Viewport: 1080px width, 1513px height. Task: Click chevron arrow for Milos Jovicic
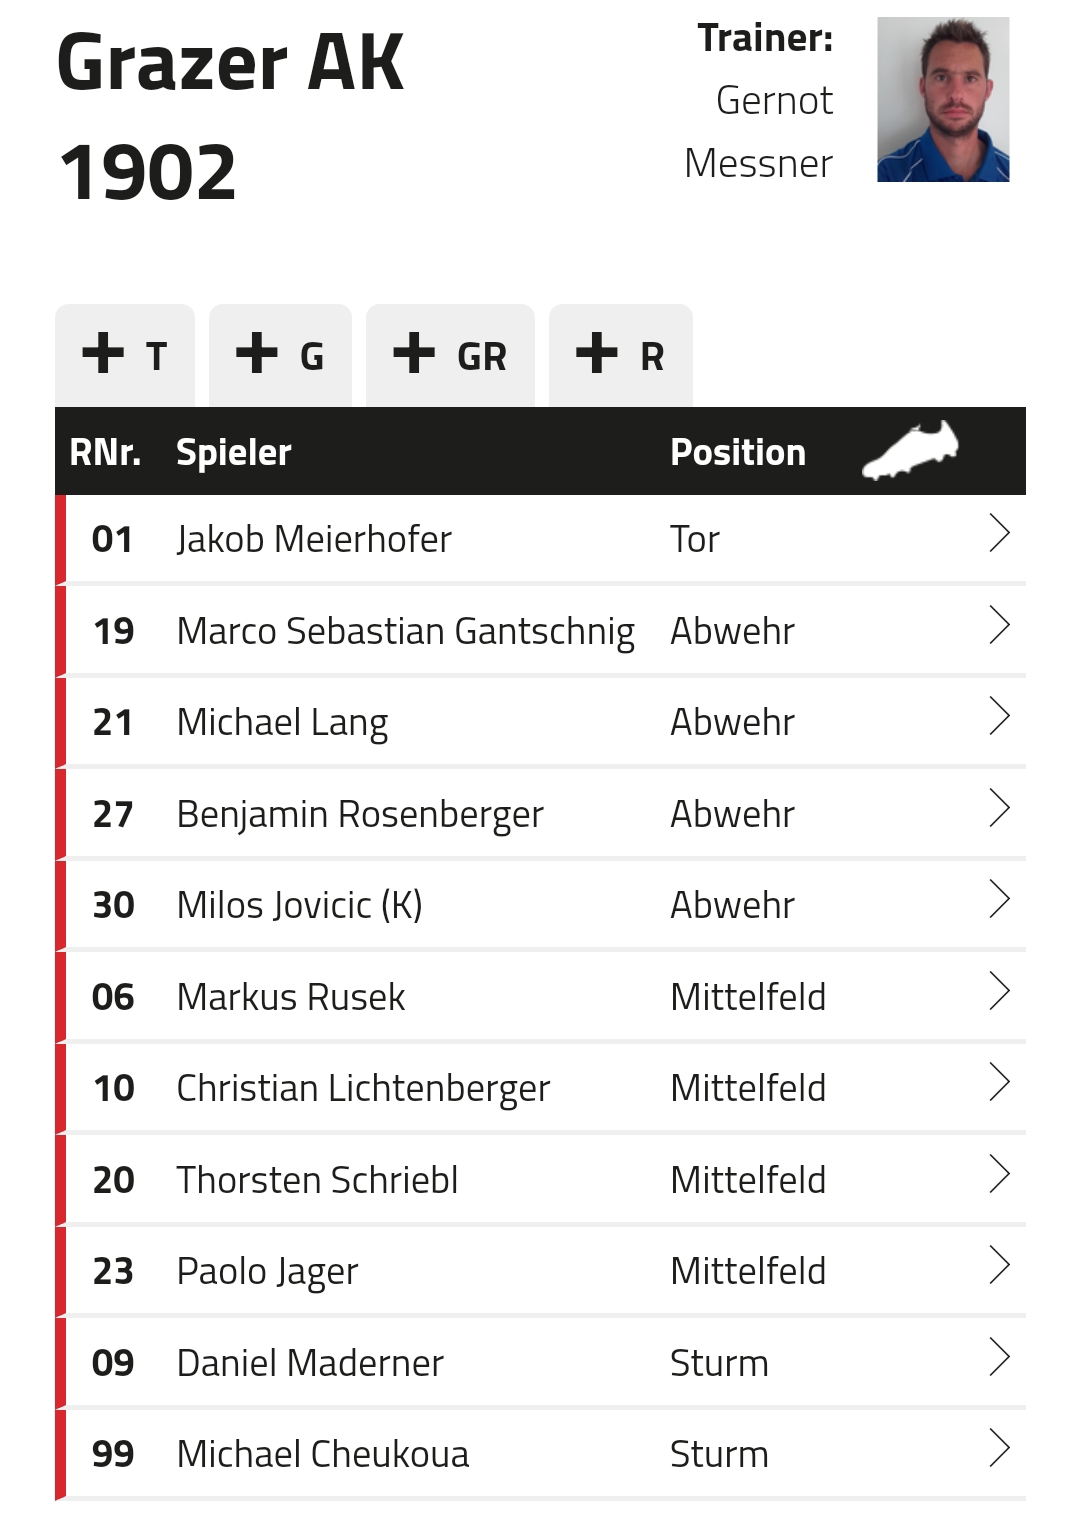pyautogui.click(x=999, y=899)
